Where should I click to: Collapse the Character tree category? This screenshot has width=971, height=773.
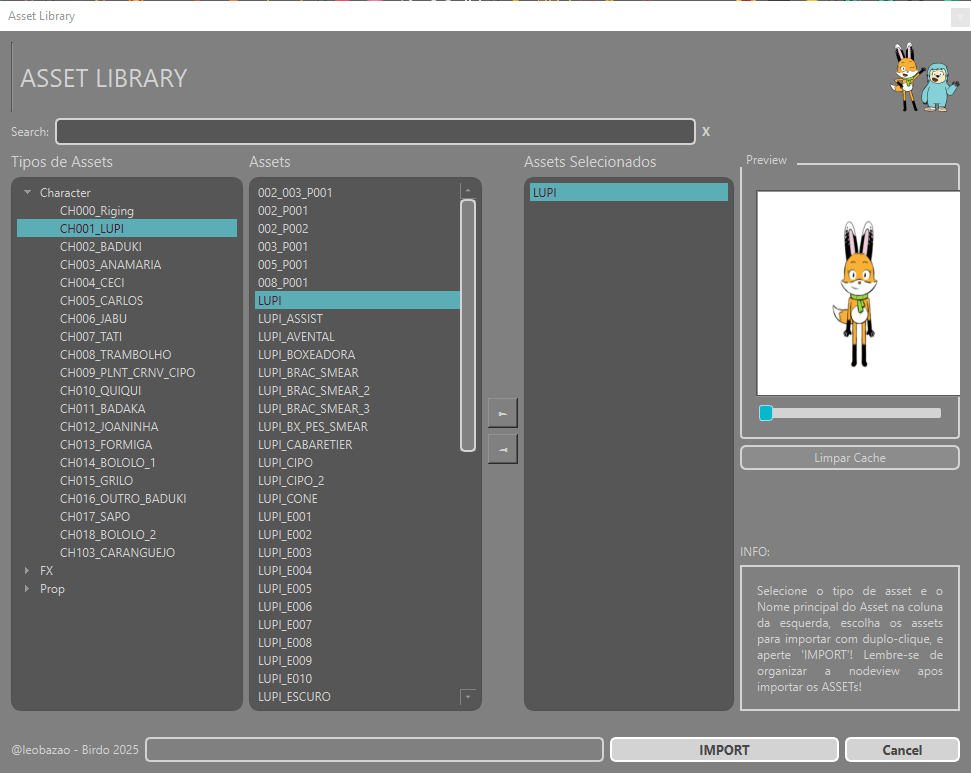[28, 193]
